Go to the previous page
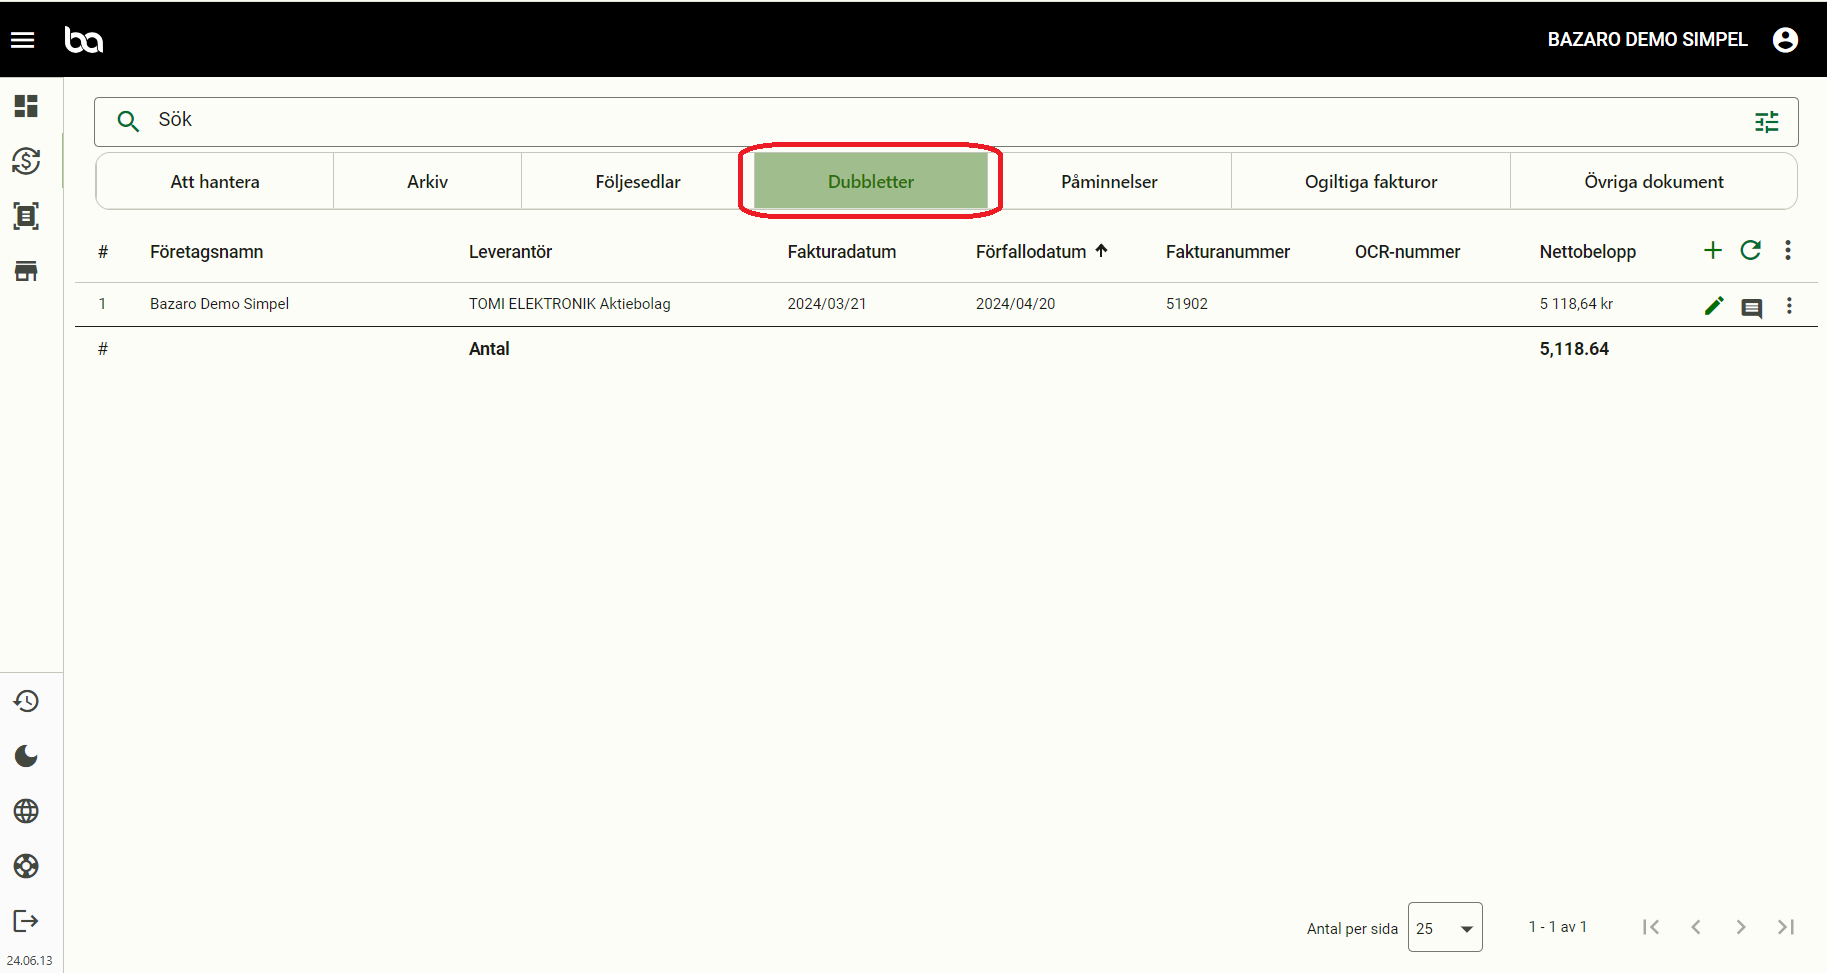 pos(1696,927)
